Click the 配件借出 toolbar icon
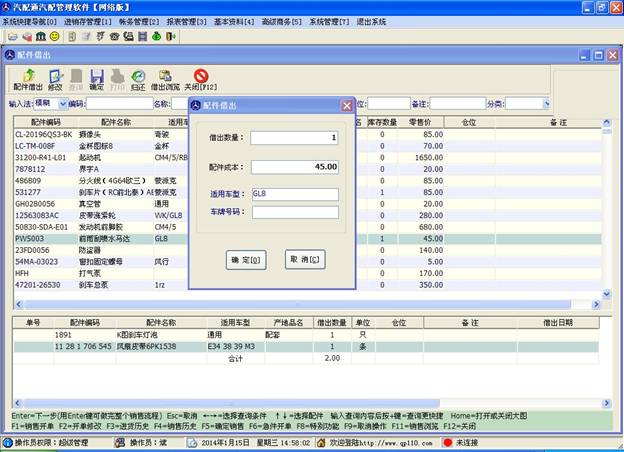The width and height of the screenshot is (624, 452). [x=26, y=79]
